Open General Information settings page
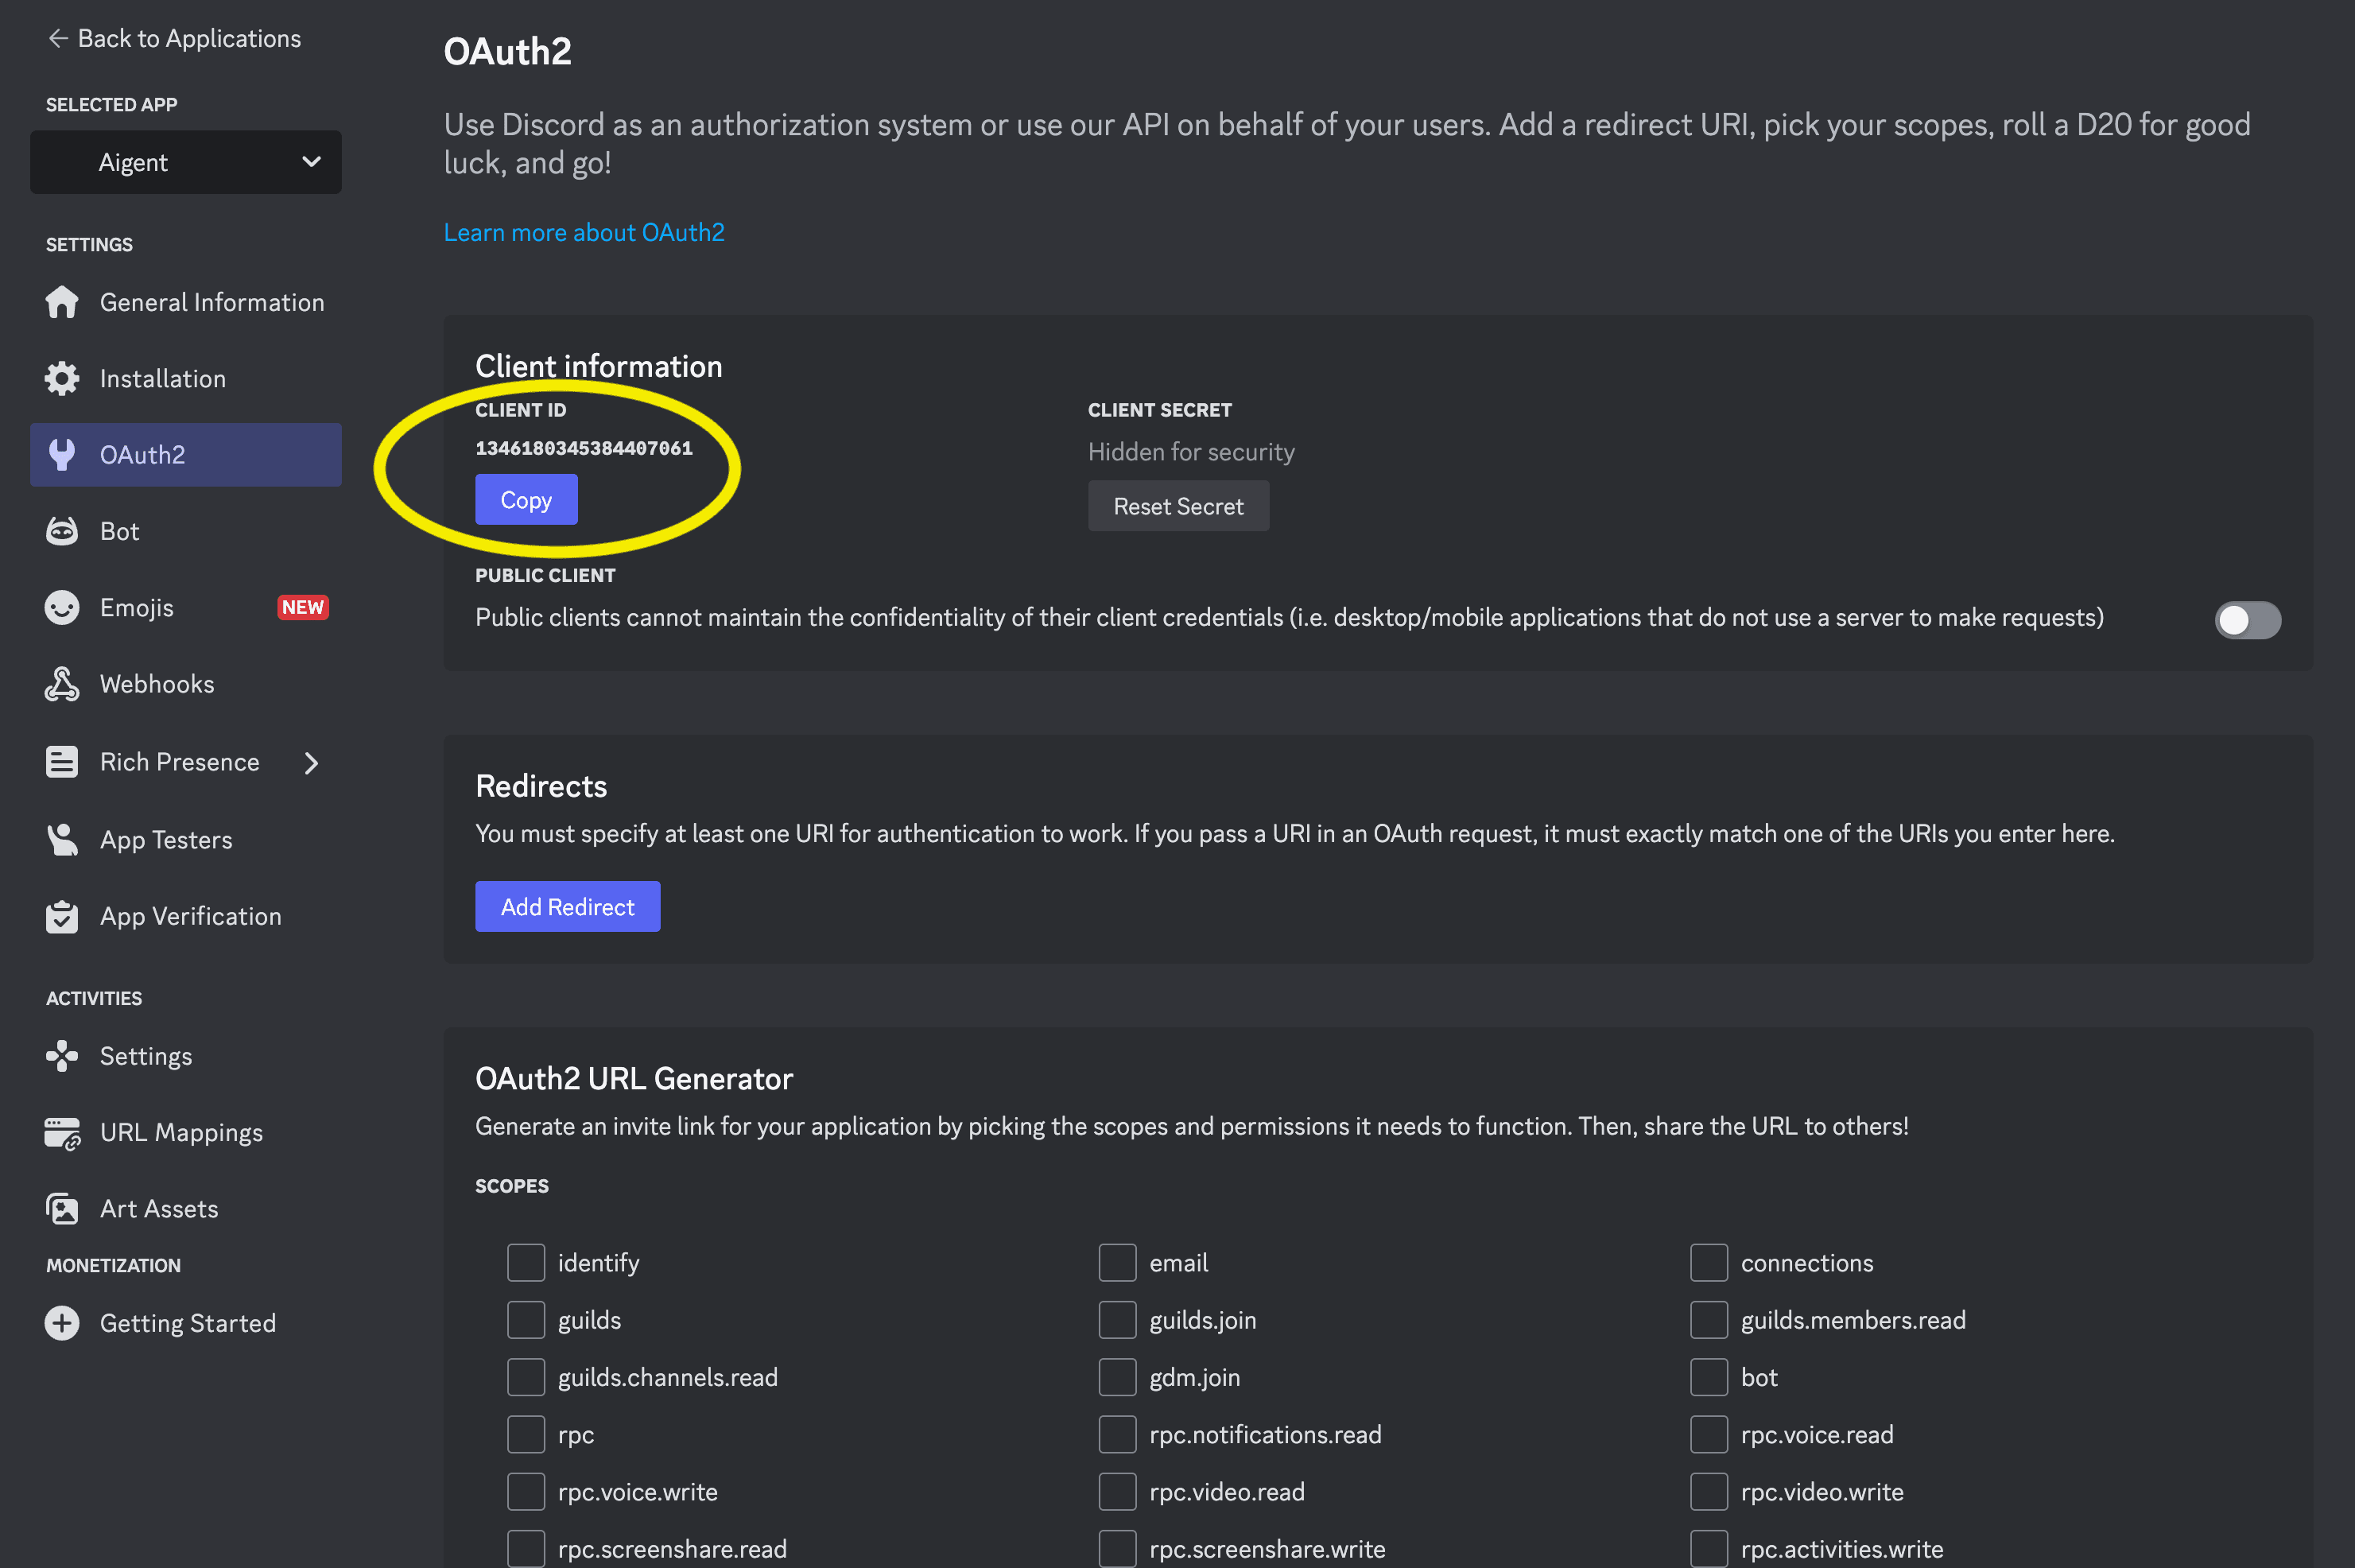Screen dimensions: 2355x1568 [186, 302]
